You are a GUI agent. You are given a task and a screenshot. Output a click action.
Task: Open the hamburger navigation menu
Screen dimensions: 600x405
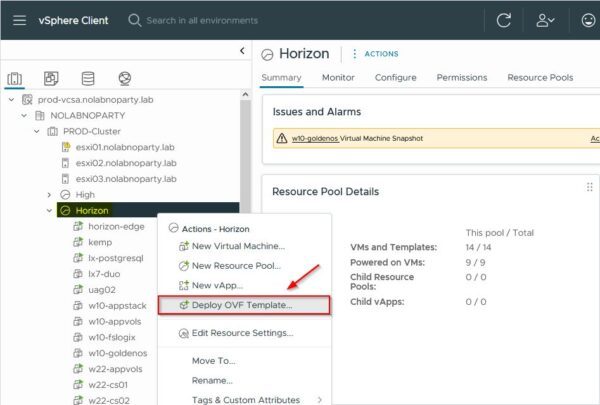pos(20,20)
